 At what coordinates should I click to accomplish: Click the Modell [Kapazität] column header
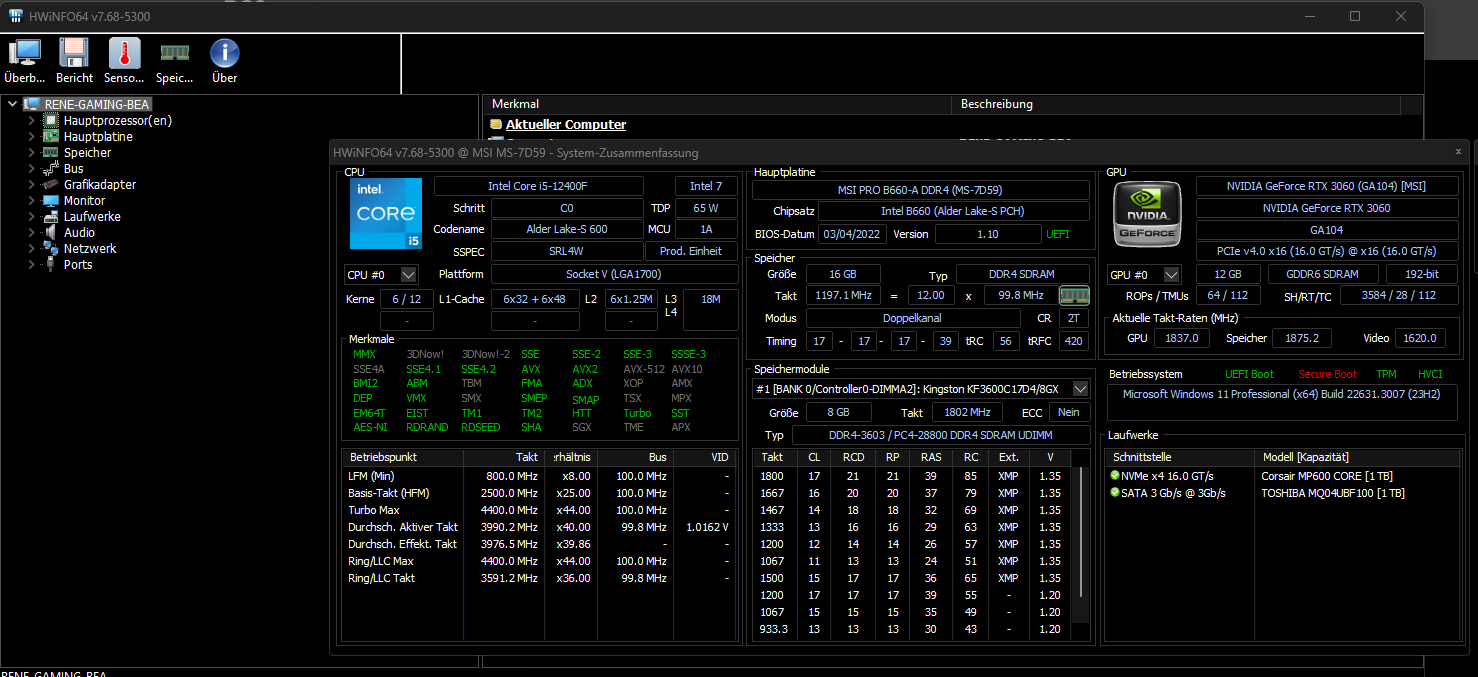click(x=1357, y=457)
